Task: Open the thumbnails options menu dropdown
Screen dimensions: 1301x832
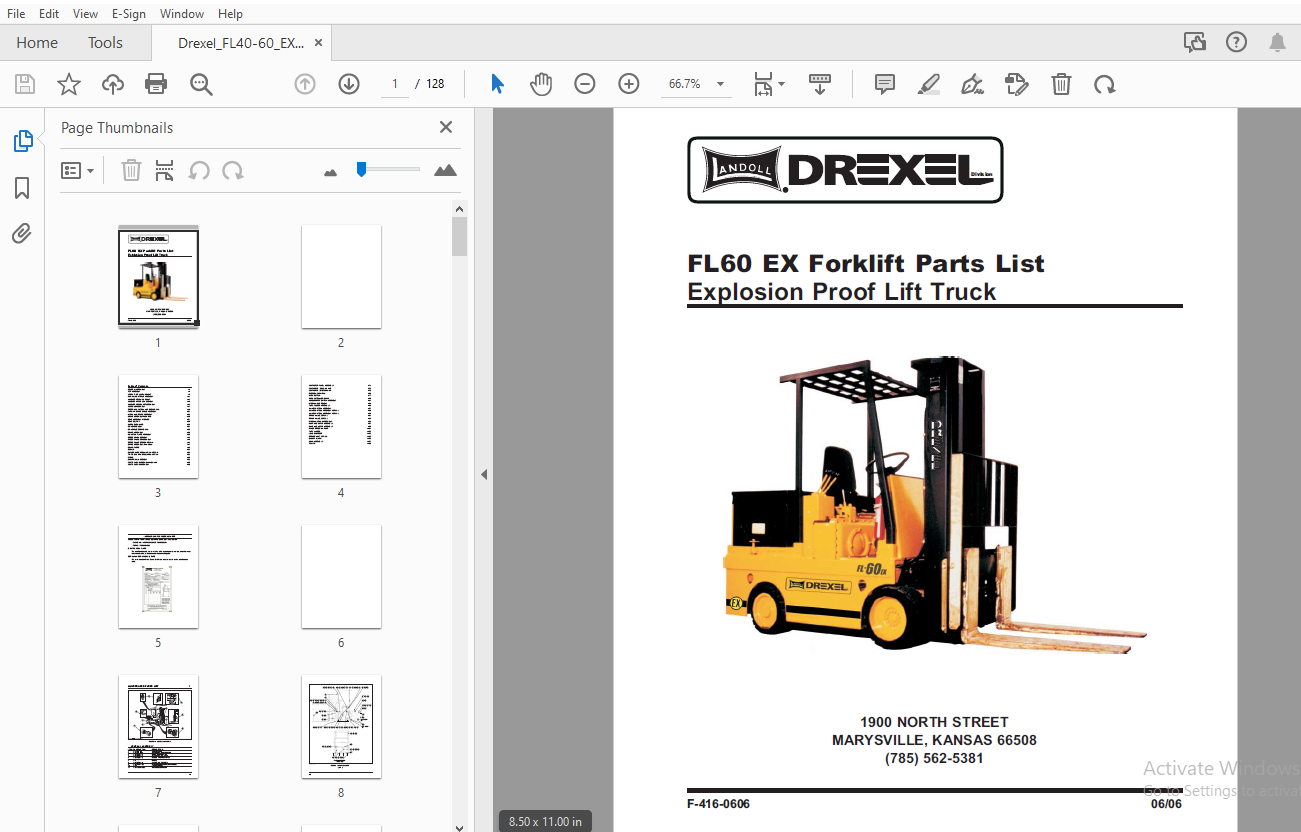Action: (78, 171)
